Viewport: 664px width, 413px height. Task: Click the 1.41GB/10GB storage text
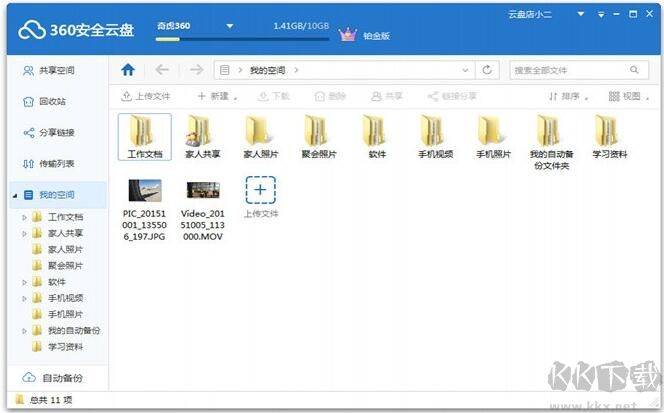pyautogui.click(x=301, y=26)
